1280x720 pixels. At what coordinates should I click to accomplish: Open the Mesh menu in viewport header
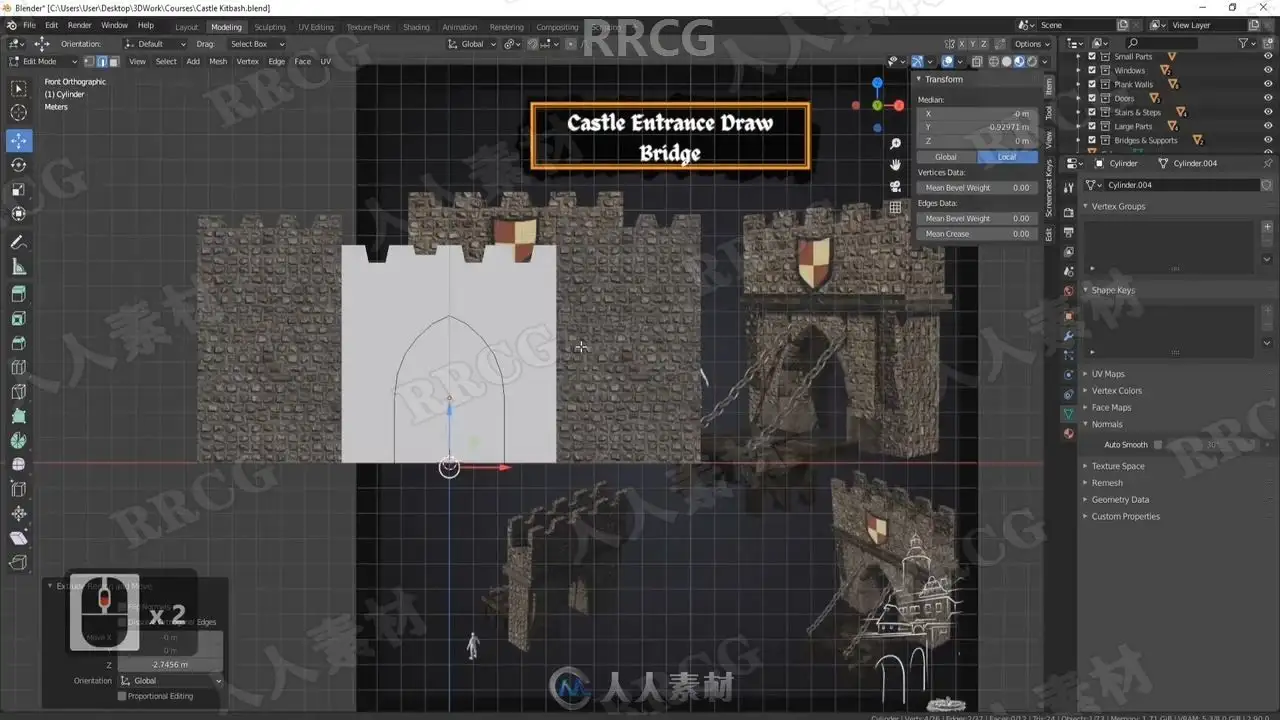(x=218, y=61)
